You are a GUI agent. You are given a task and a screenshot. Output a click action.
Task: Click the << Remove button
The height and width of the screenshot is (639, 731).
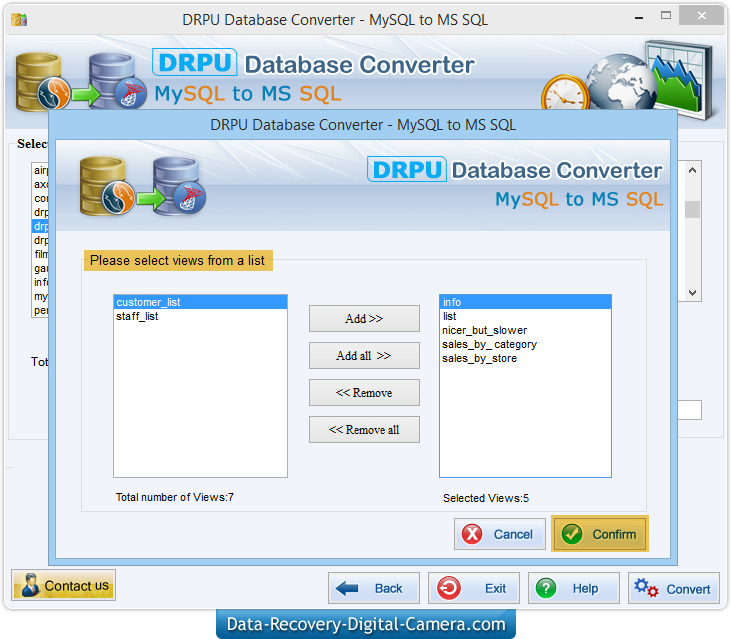click(364, 392)
